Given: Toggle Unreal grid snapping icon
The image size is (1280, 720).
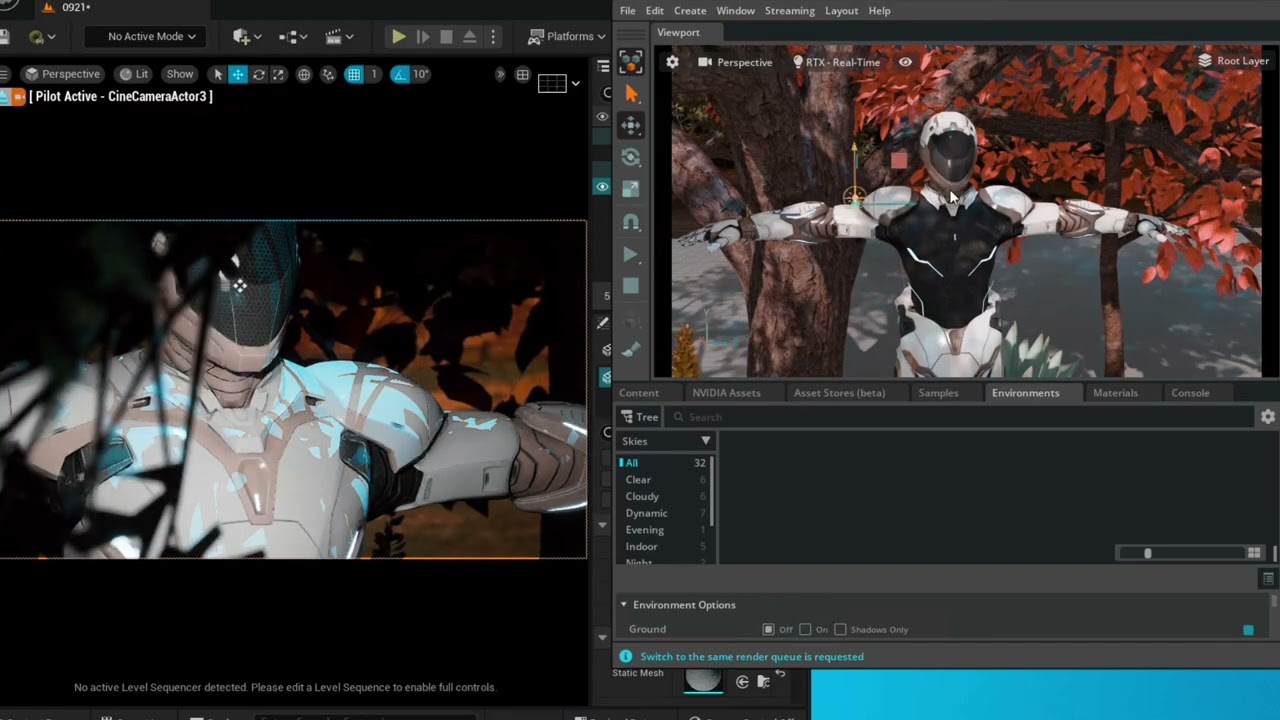Looking at the screenshot, I should click(354, 74).
